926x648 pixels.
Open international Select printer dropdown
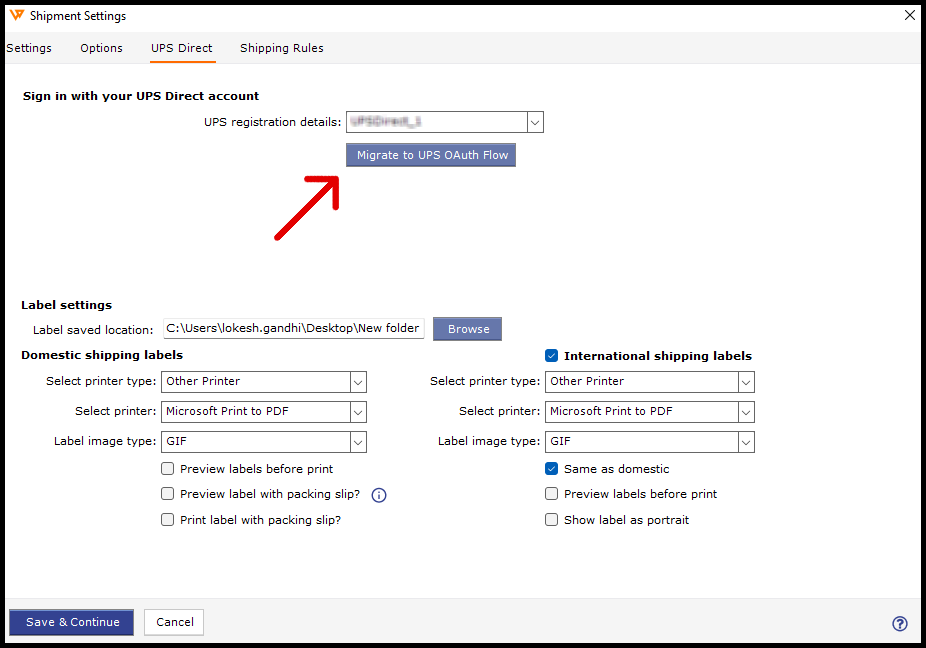tap(745, 412)
